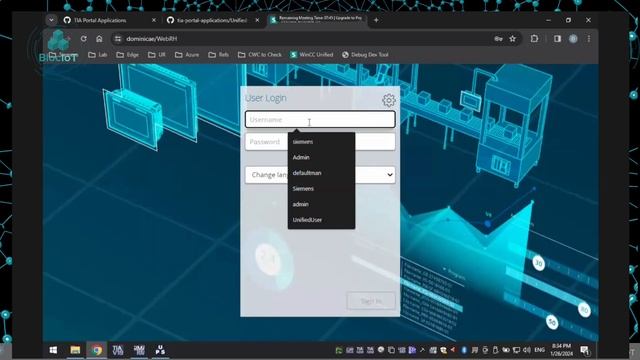Open the WinCC Unified bookmark
The image size is (640, 360).
pyautogui.click(x=312, y=55)
